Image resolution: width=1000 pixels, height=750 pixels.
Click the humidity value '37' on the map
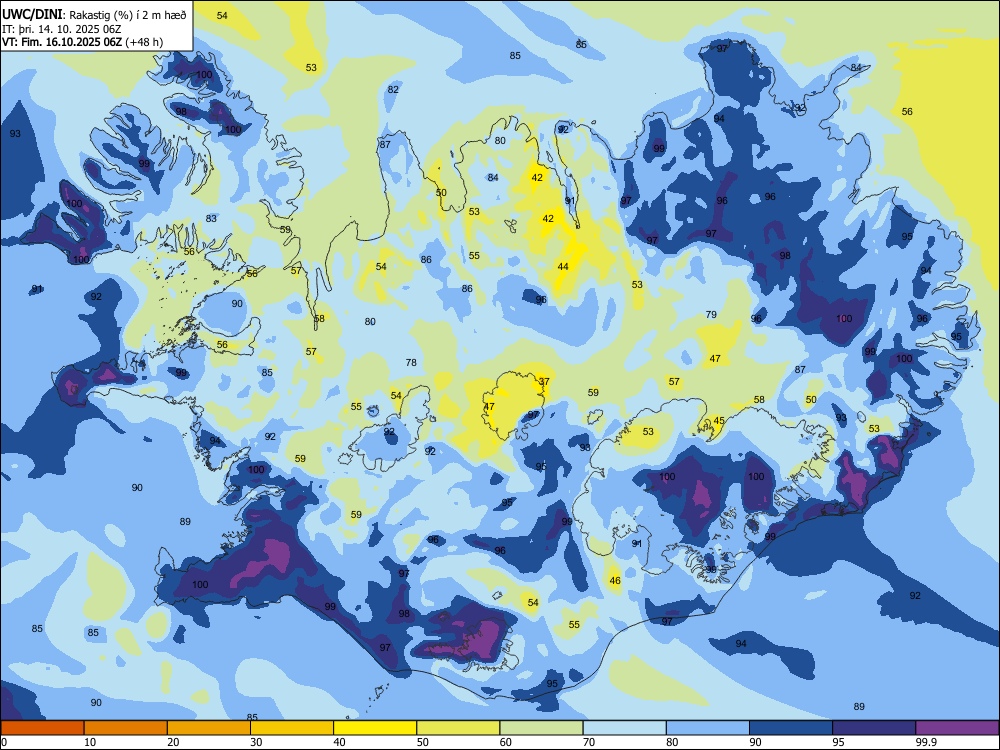(544, 381)
